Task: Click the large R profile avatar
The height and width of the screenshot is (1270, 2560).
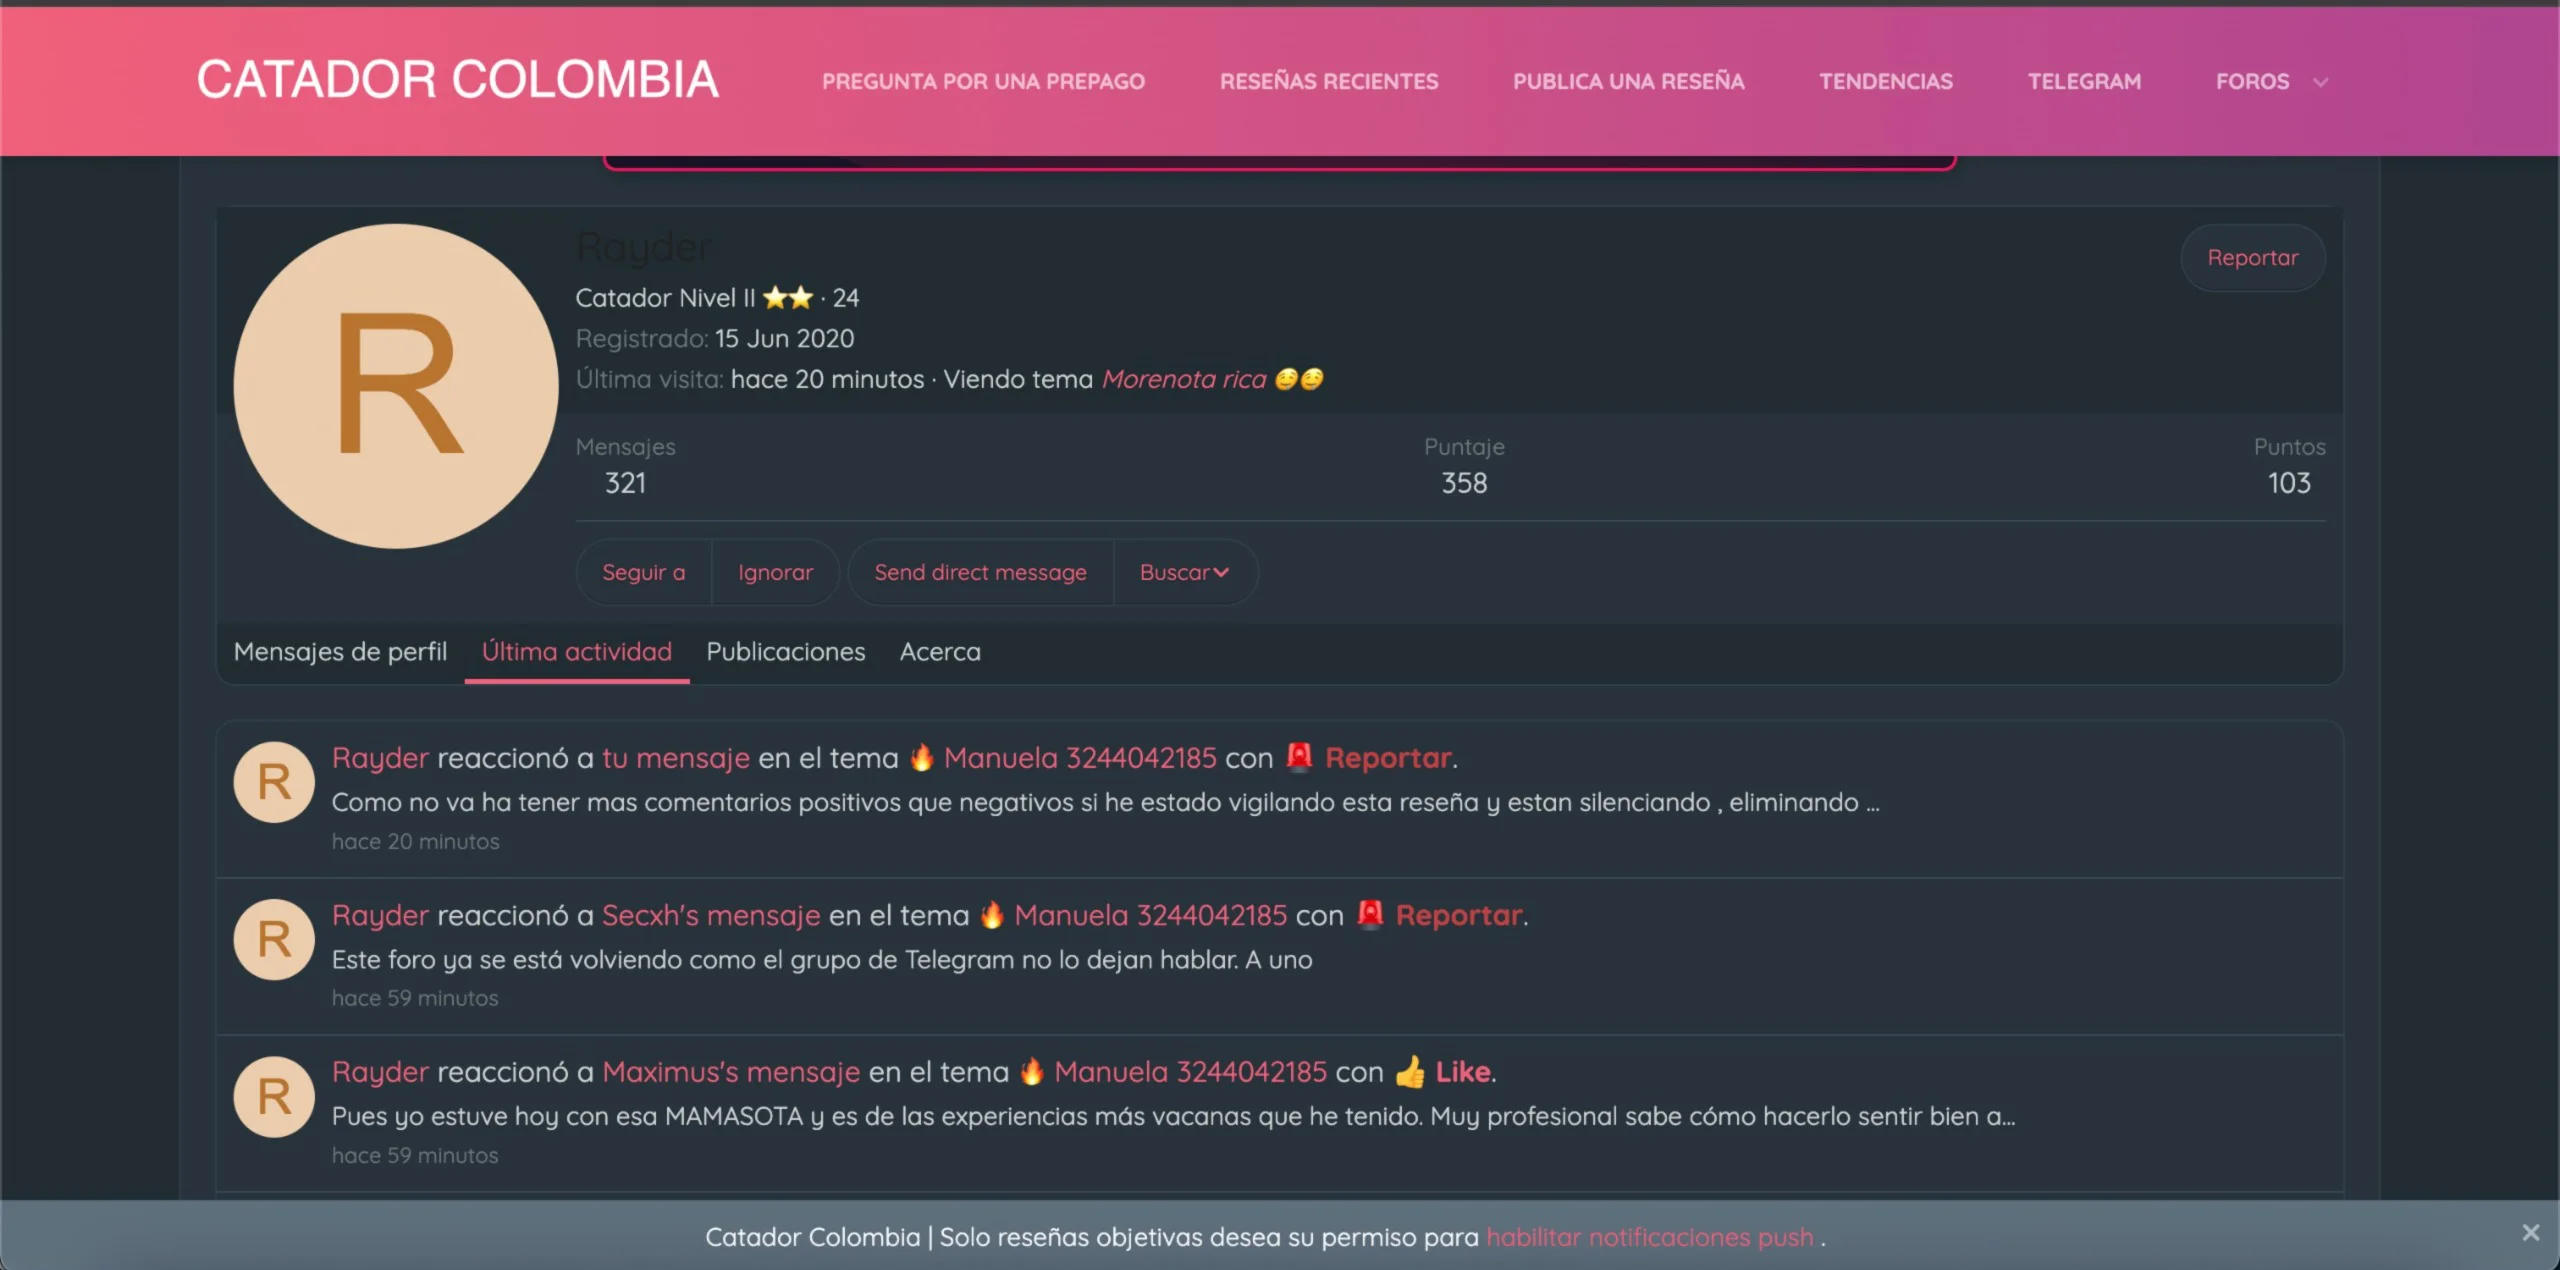Action: [396, 386]
